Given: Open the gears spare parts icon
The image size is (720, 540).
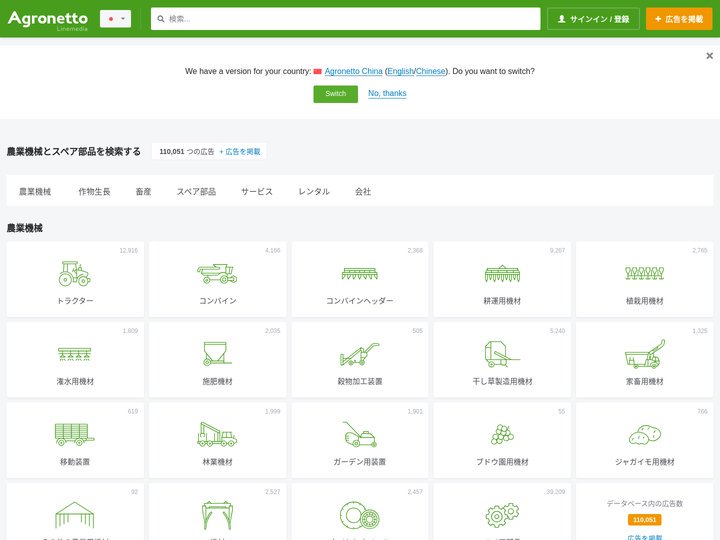Looking at the screenshot, I should click(x=502, y=515).
